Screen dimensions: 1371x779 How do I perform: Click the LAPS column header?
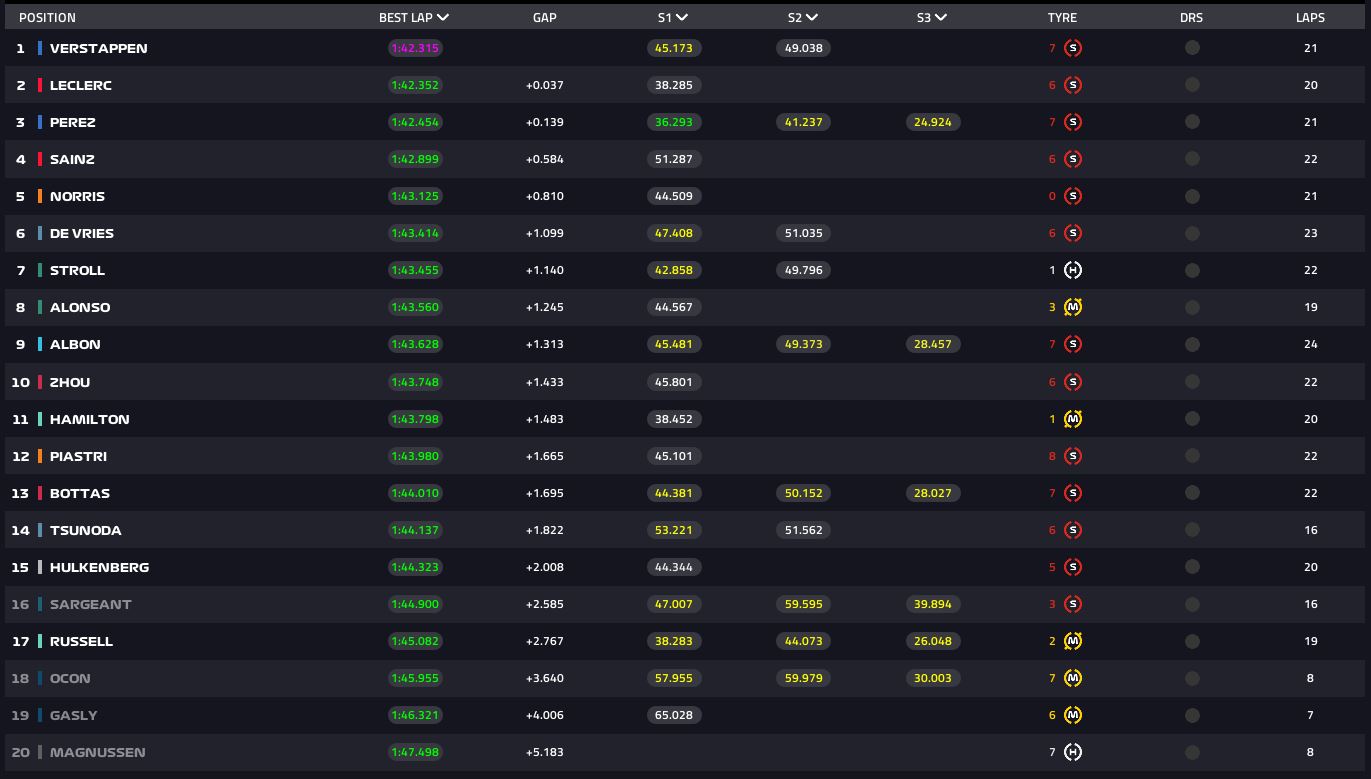pos(1310,17)
